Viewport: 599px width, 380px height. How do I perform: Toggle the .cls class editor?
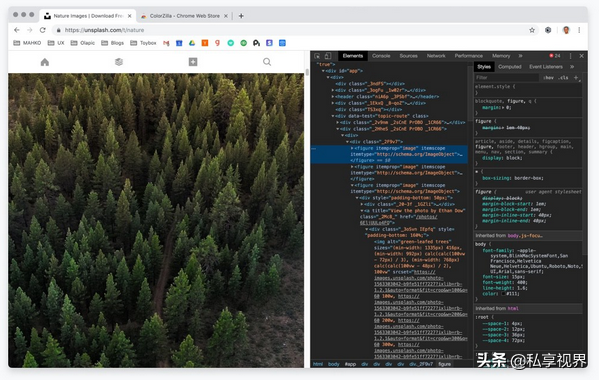click(563, 78)
